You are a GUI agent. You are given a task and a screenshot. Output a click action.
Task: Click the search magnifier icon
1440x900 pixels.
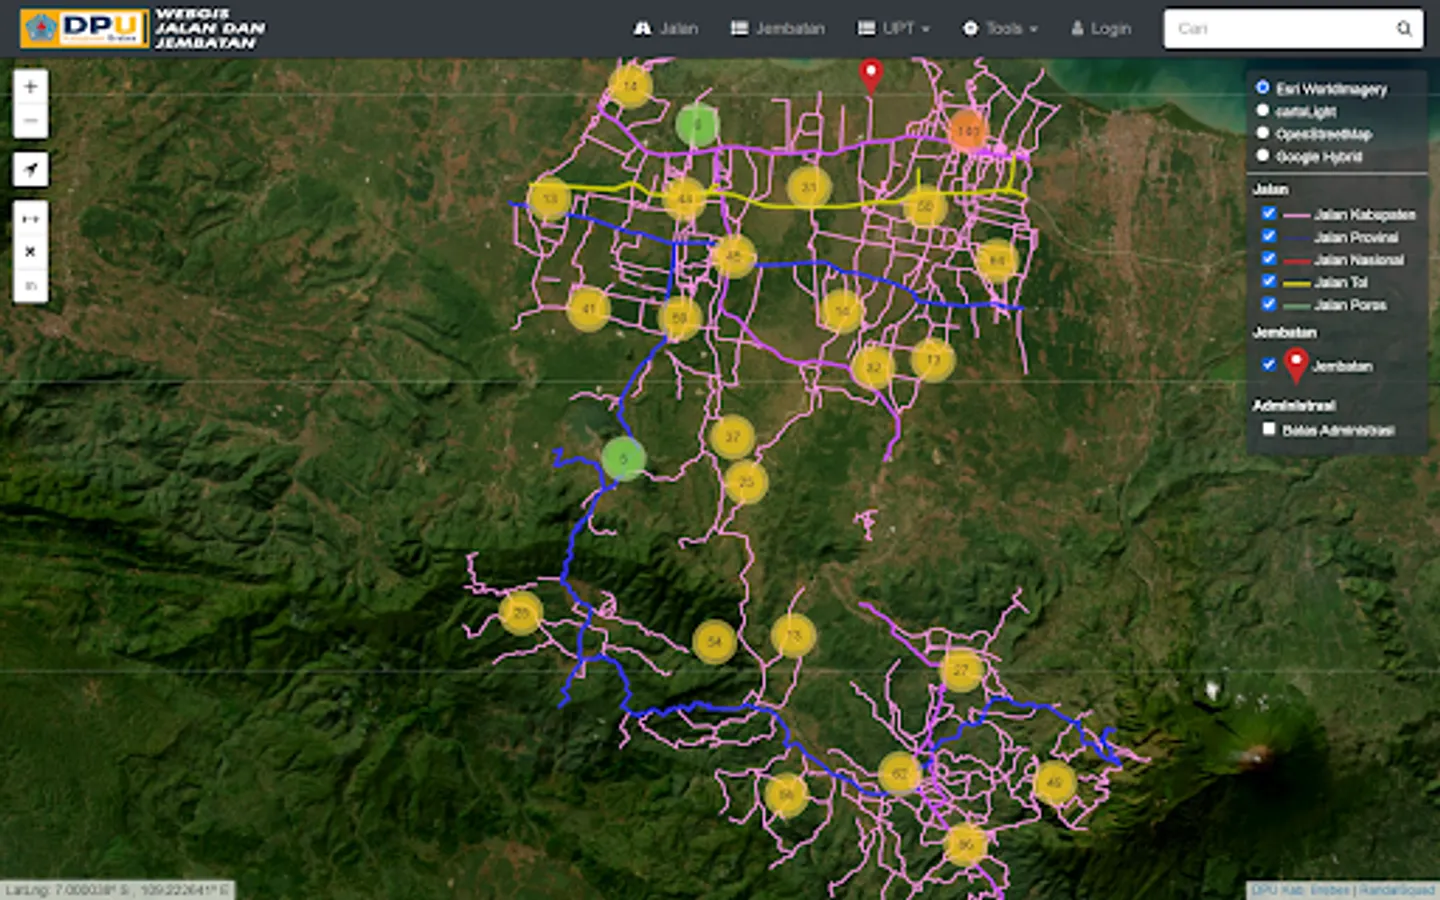(1404, 29)
